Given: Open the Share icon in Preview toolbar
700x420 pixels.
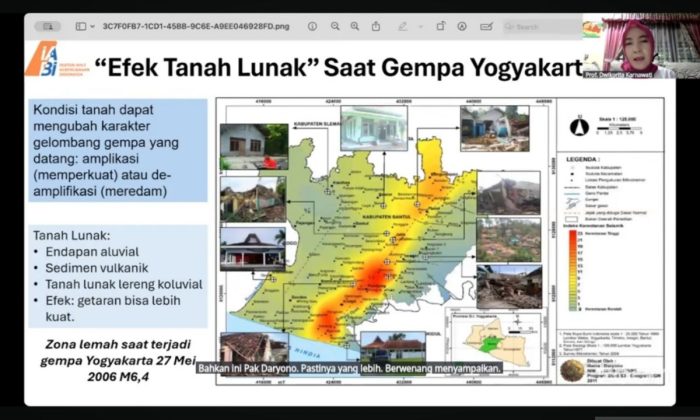Looking at the screenshot, I should click(376, 26).
